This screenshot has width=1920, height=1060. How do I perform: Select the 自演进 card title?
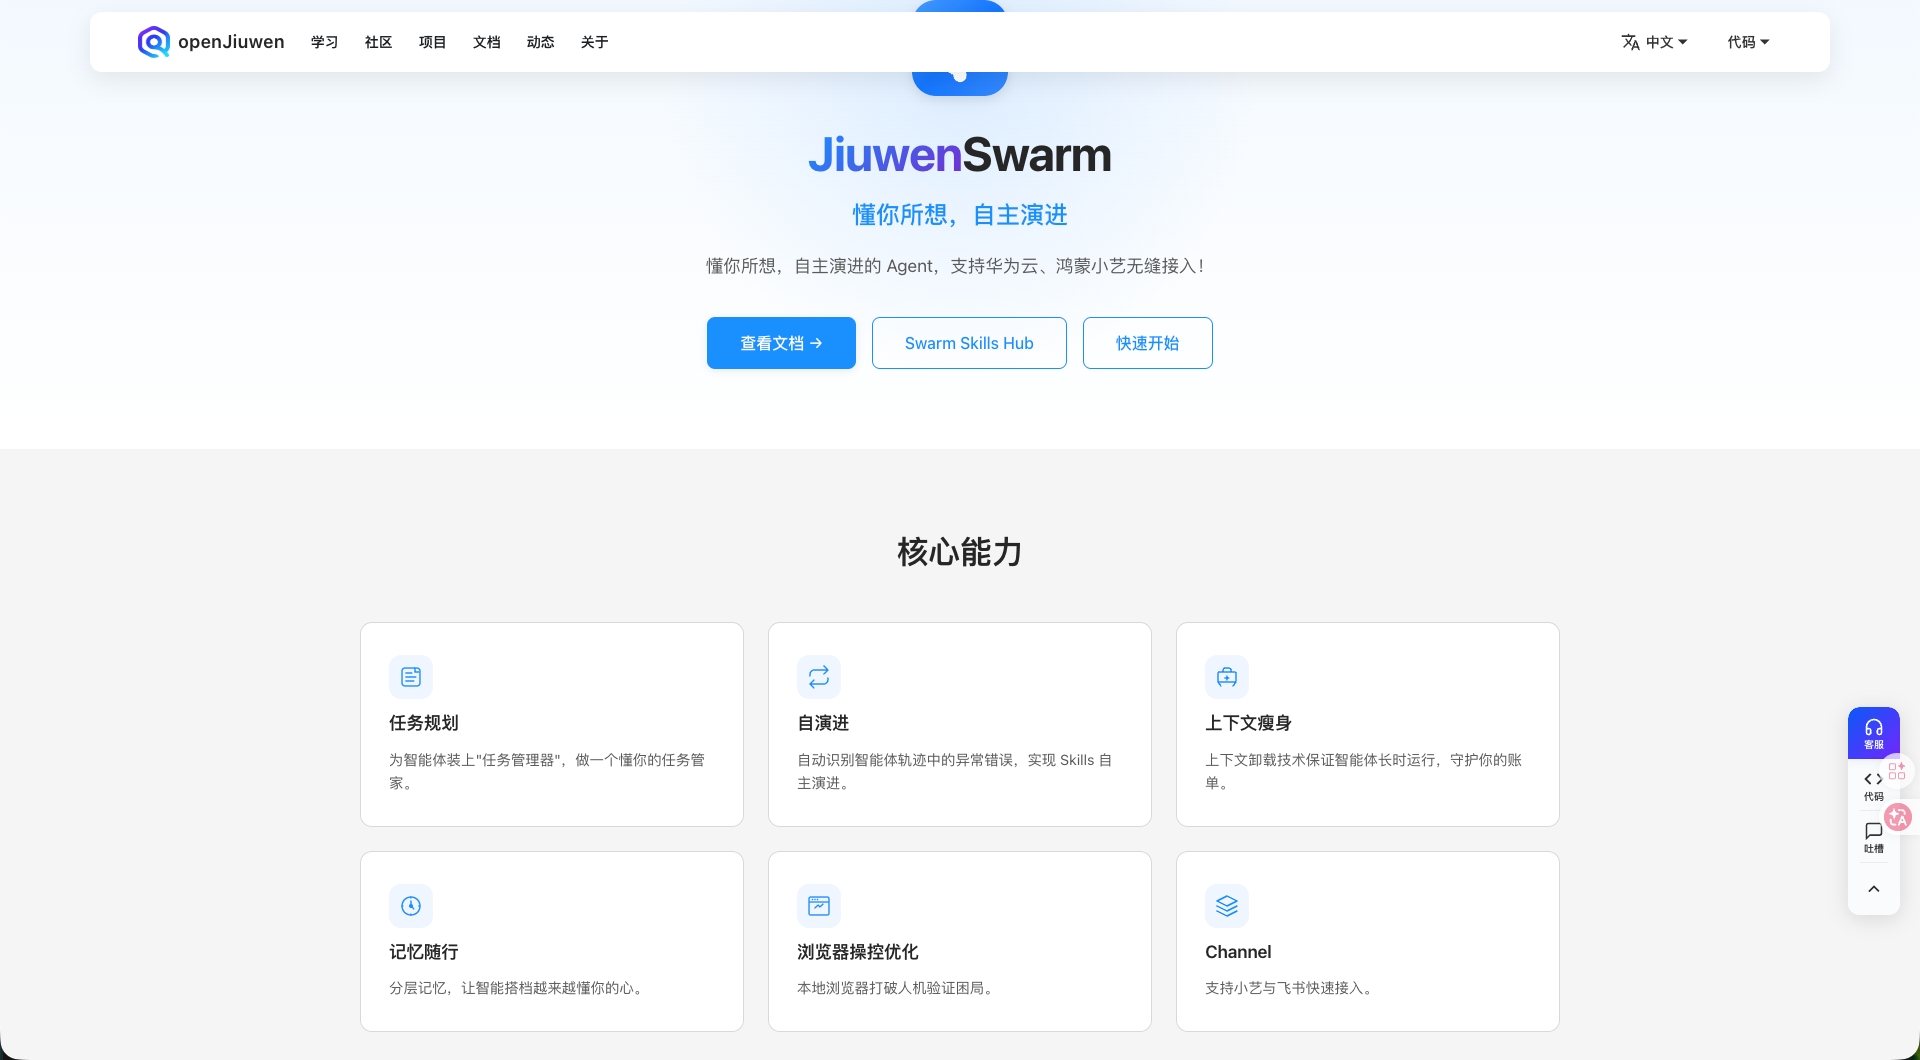[823, 723]
